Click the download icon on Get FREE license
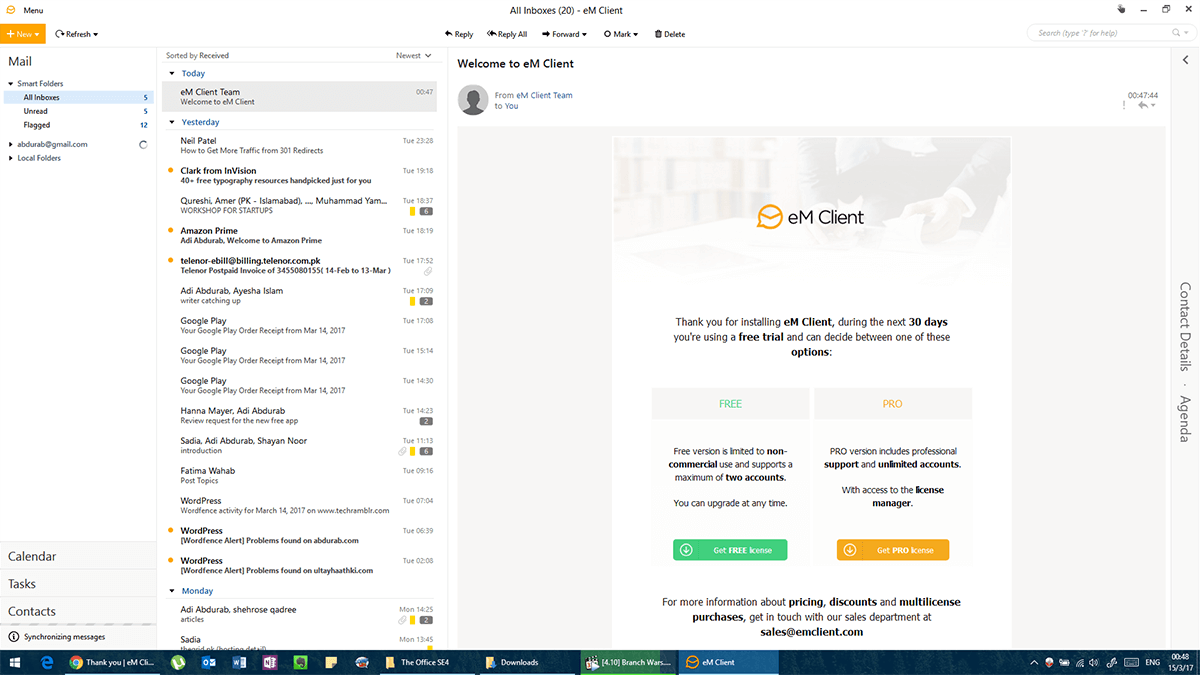The height and width of the screenshot is (675, 1200). pos(686,550)
